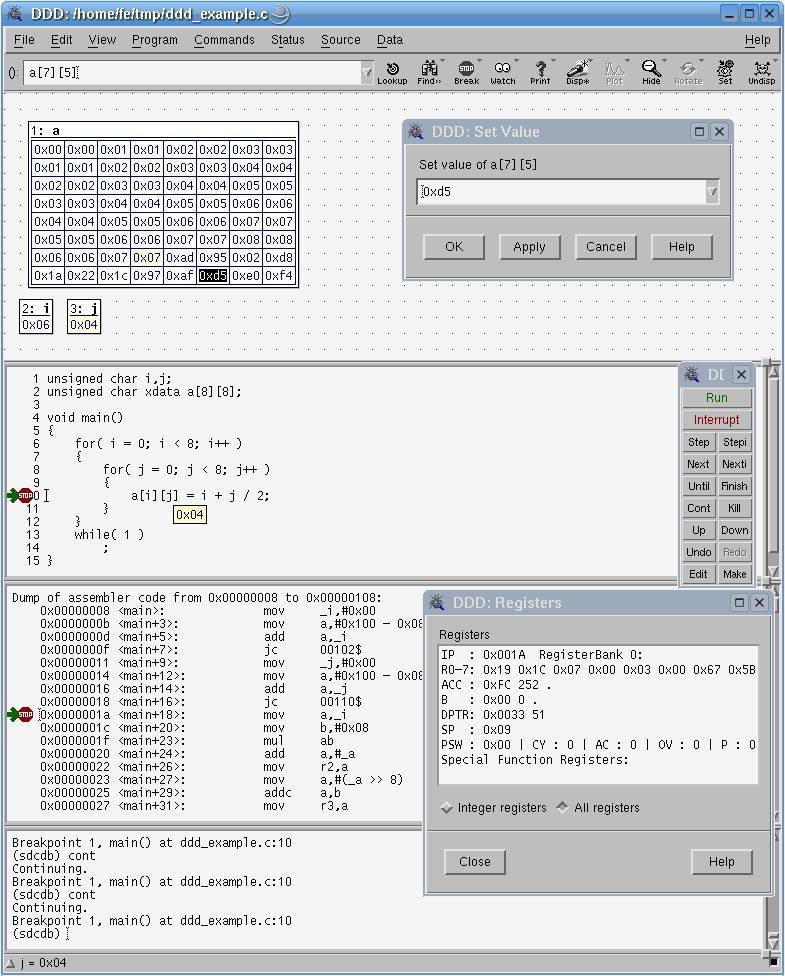Open the File menu
The height and width of the screenshot is (976, 785).
(24, 40)
